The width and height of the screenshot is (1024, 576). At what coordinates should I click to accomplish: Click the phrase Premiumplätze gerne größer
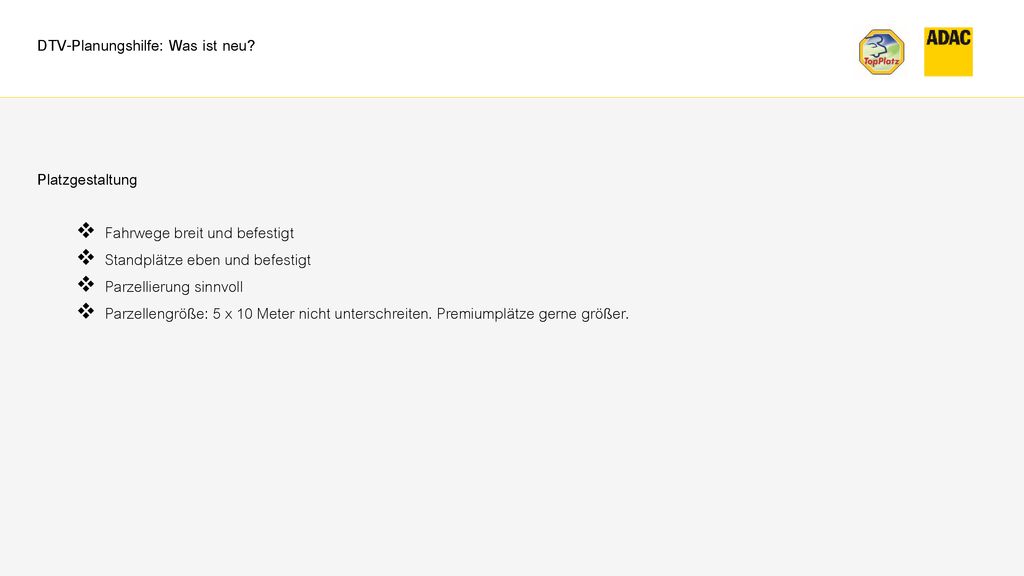[x=533, y=314]
